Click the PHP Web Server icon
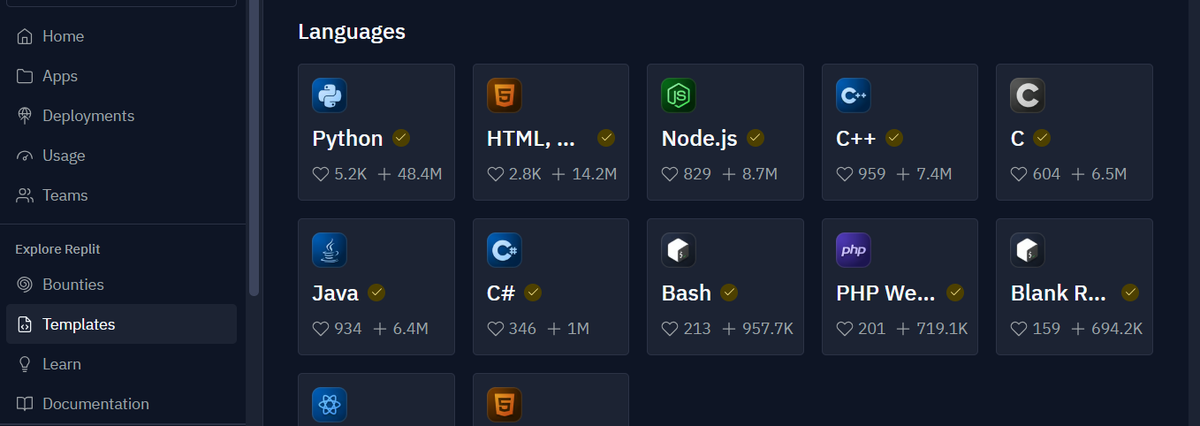 (x=853, y=250)
